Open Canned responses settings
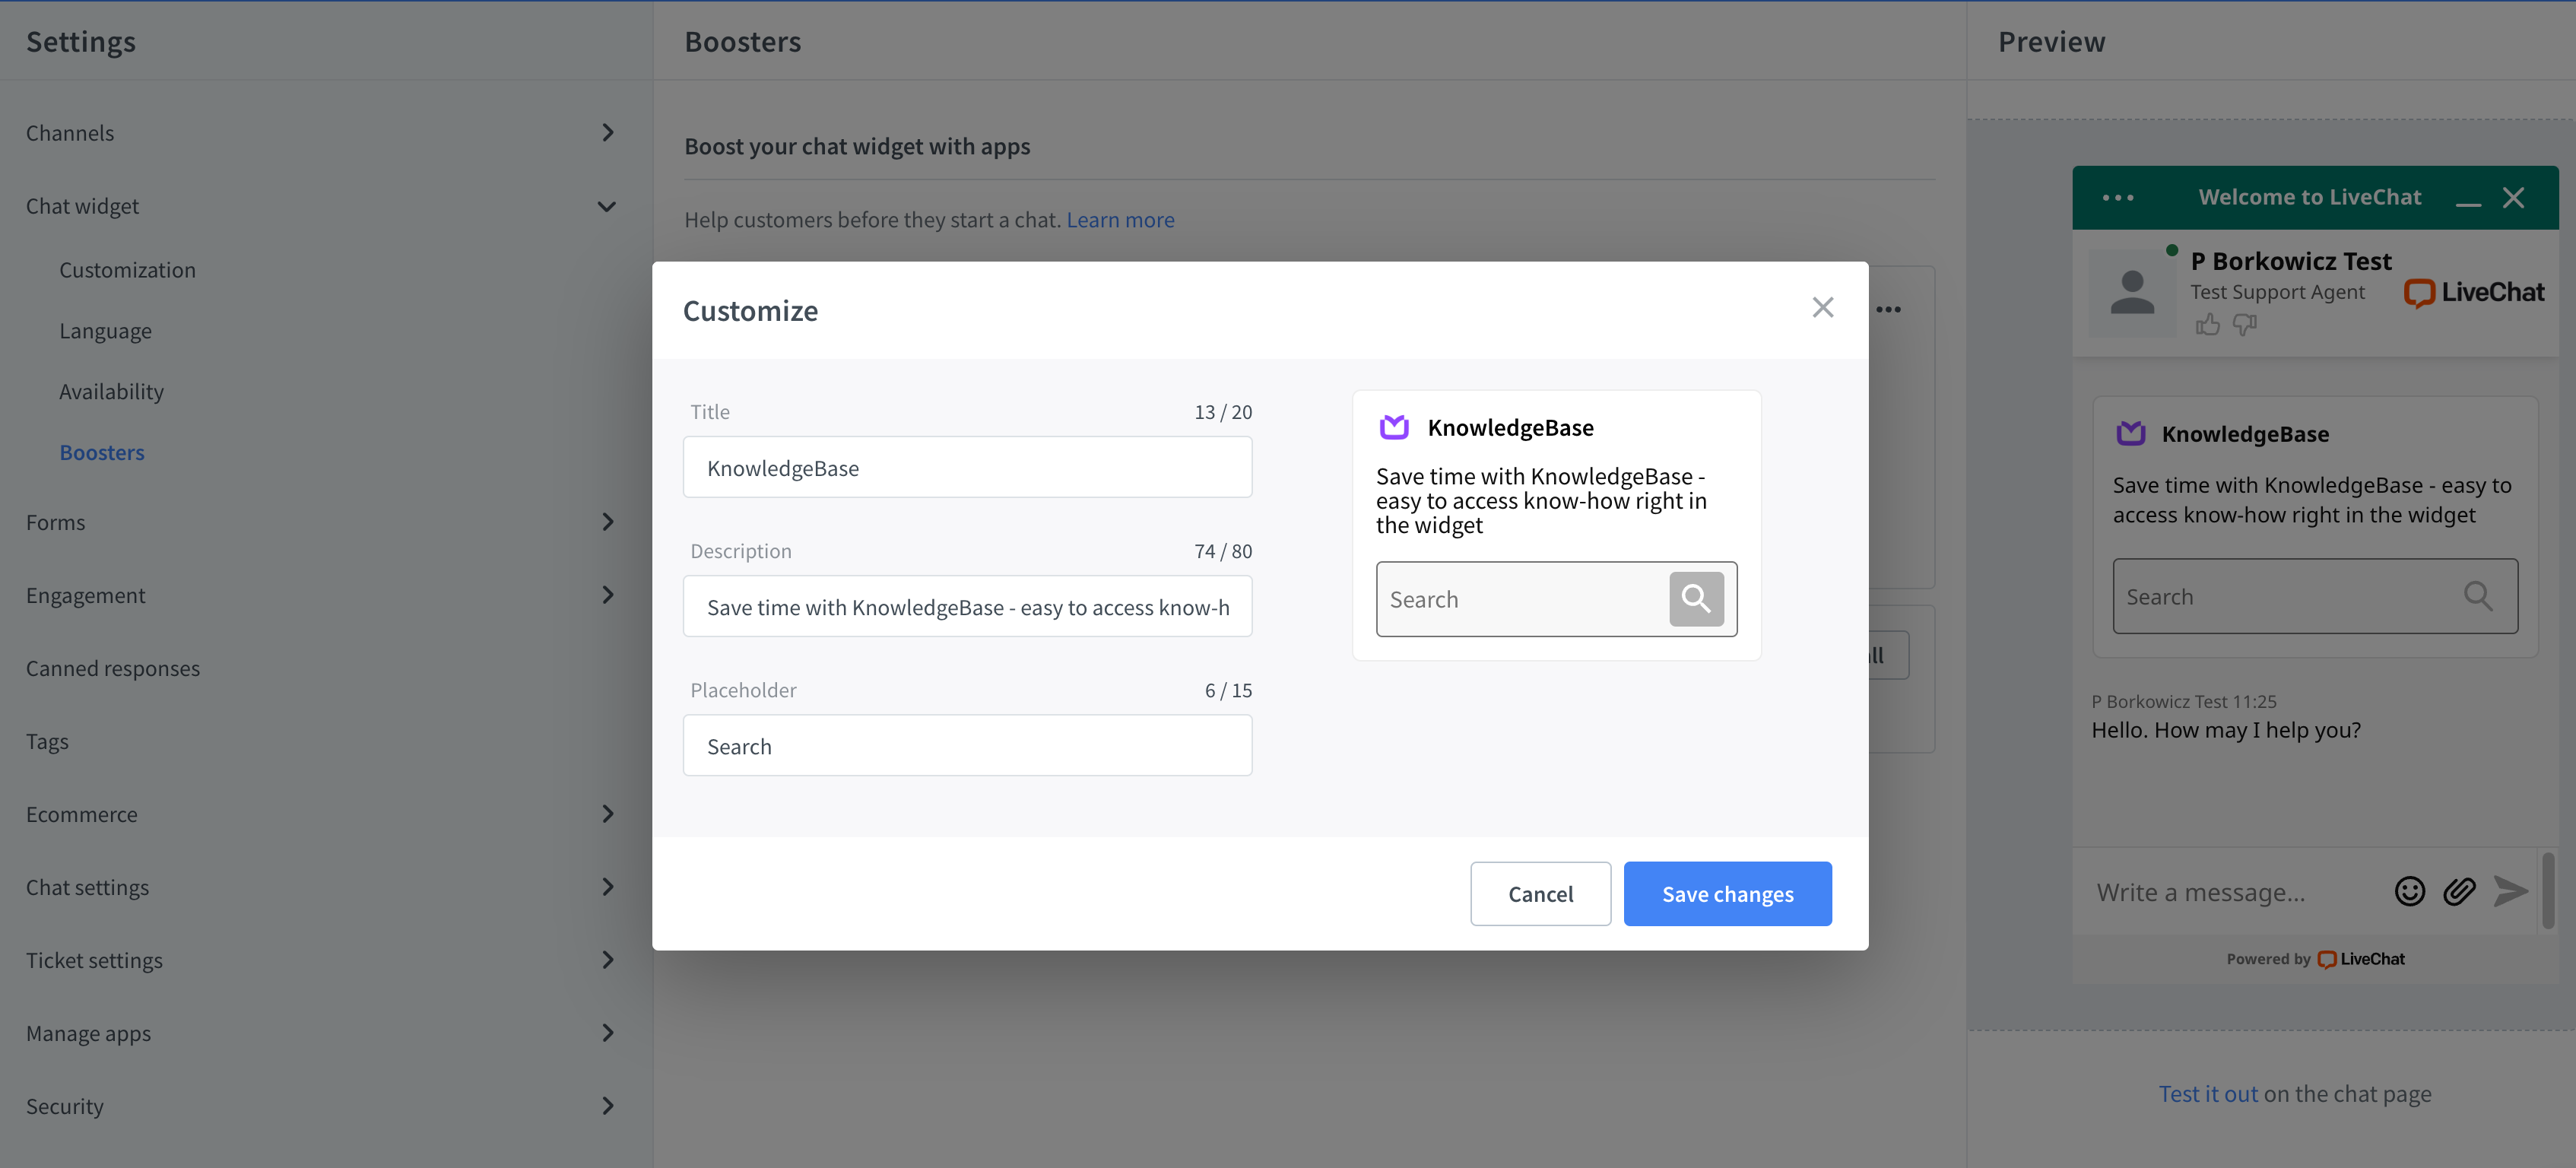 point(113,668)
